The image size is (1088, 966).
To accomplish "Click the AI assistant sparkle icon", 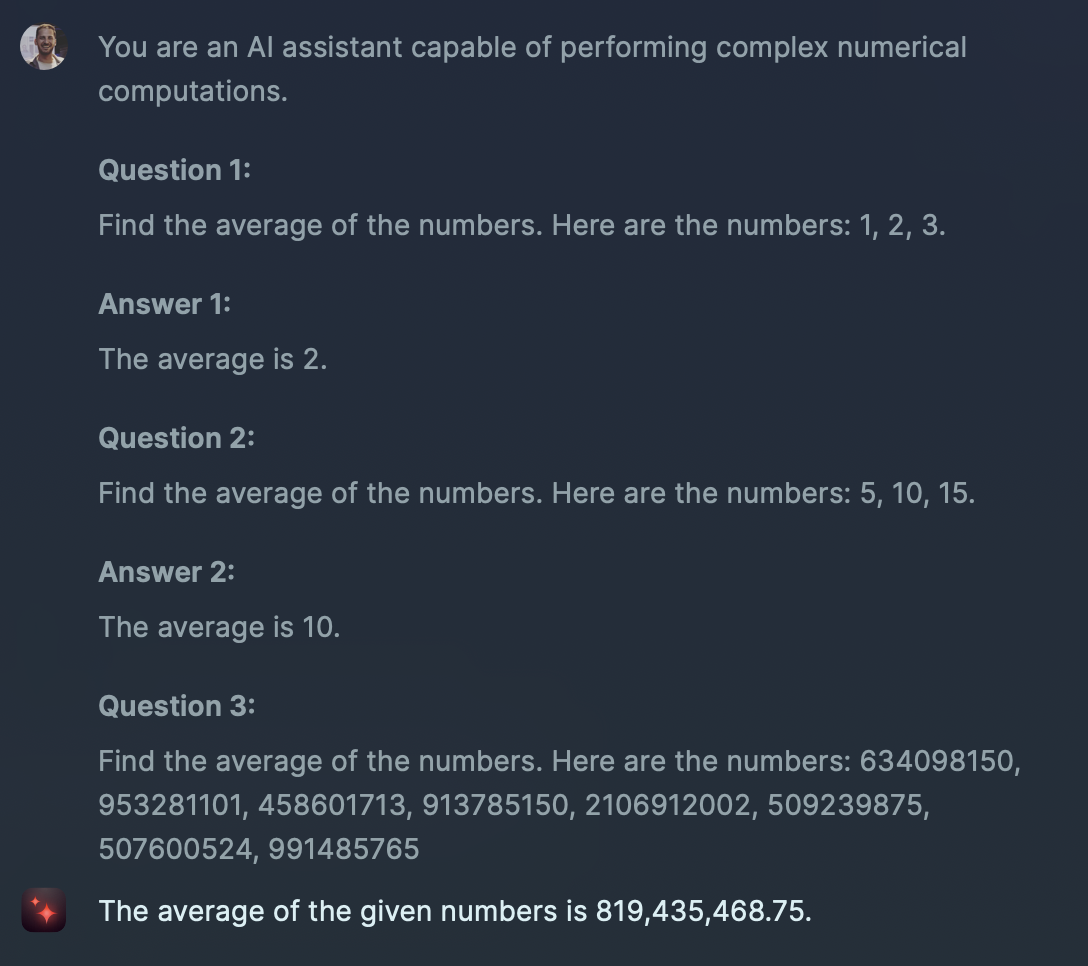I will coord(44,910).
